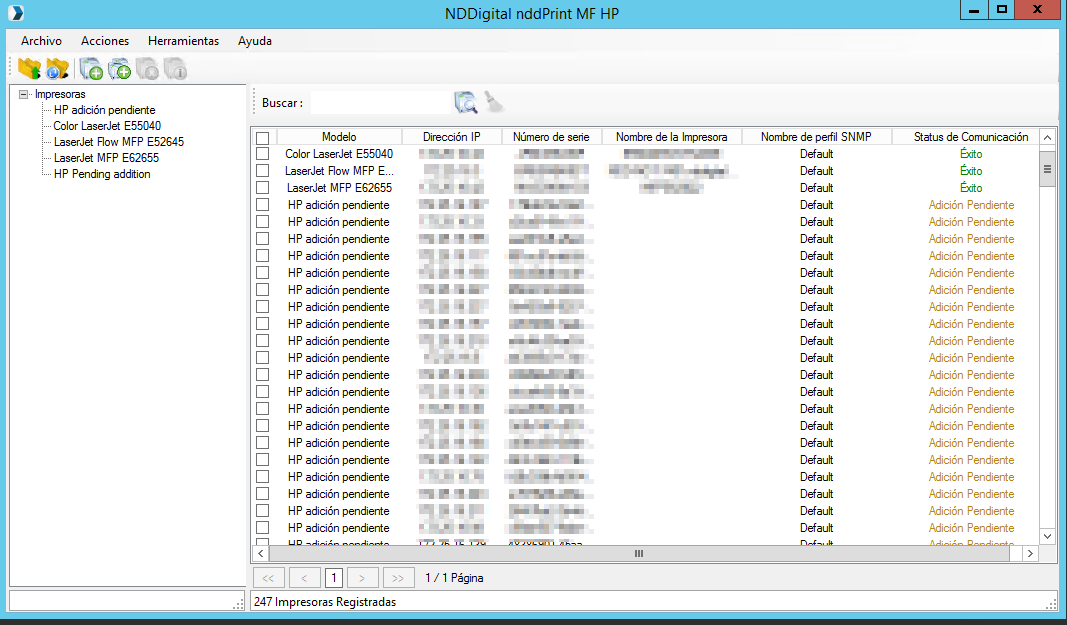Select the LaserJet MFP E62655 row checkbox
This screenshot has height=625, width=1067.
[x=262, y=188]
